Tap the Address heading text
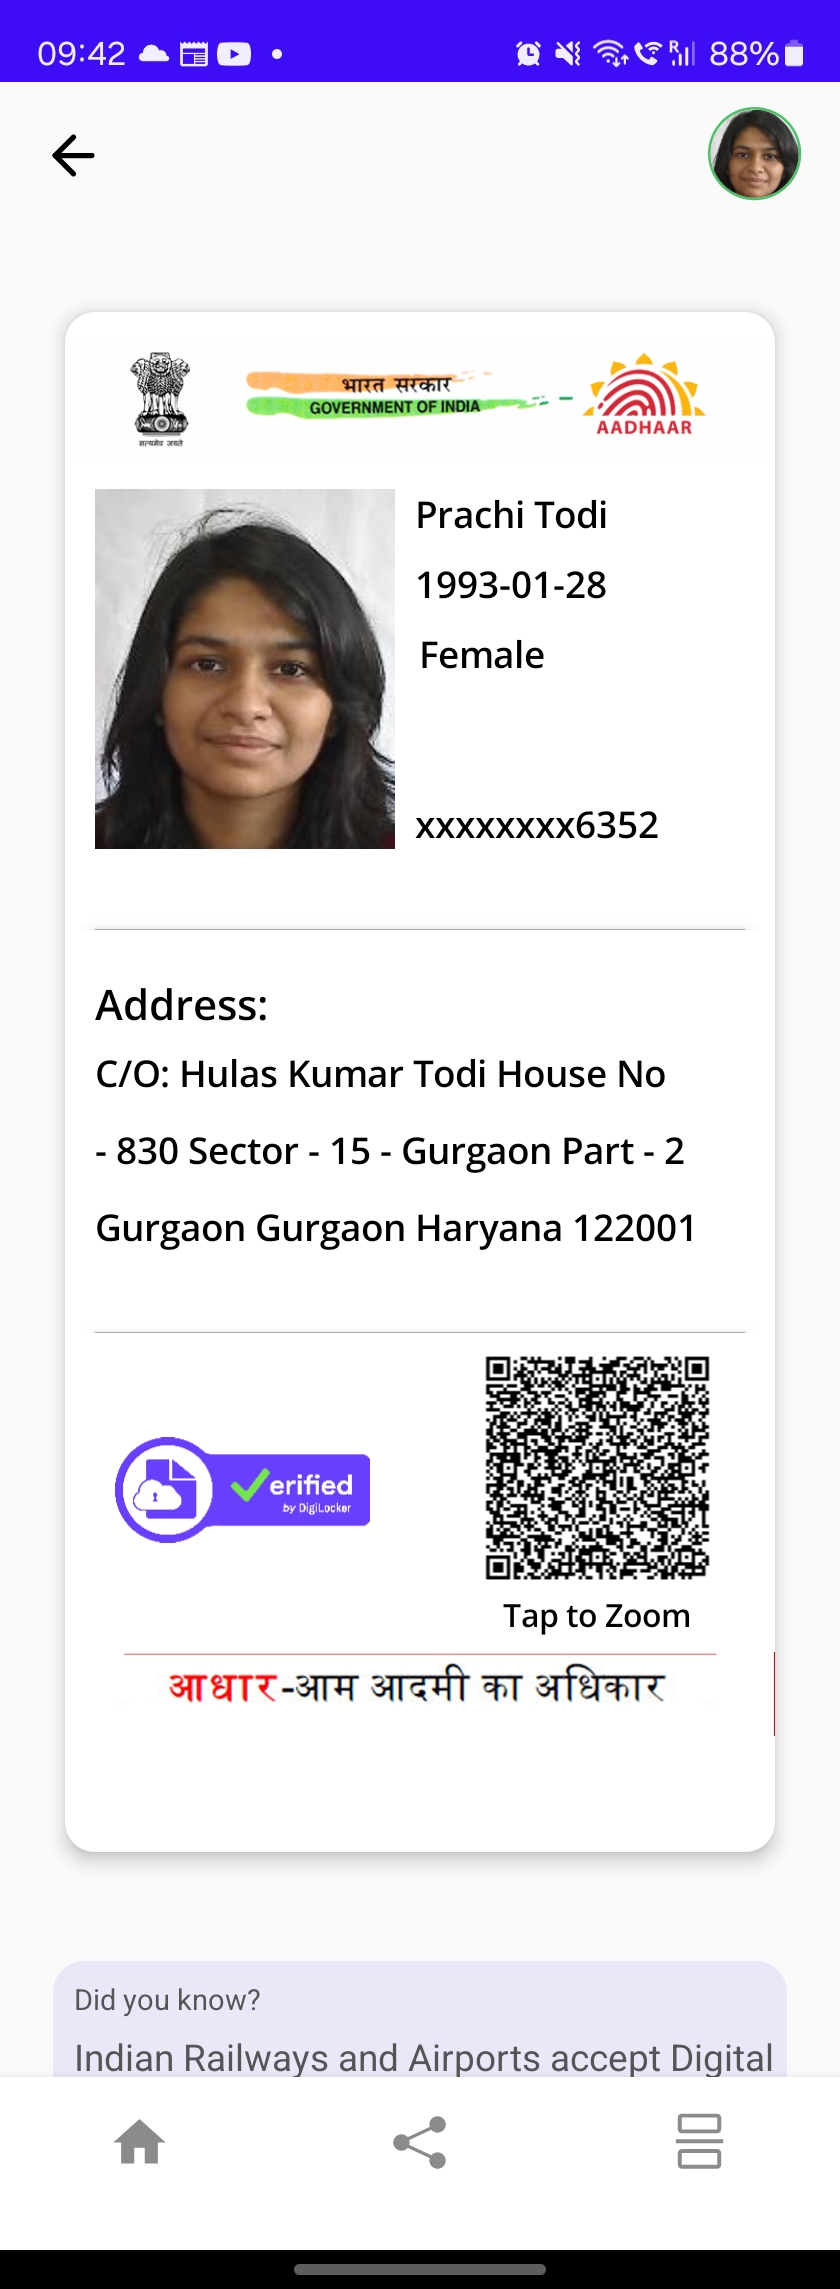Screen dimensions: 840x2289 click(182, 1005)
